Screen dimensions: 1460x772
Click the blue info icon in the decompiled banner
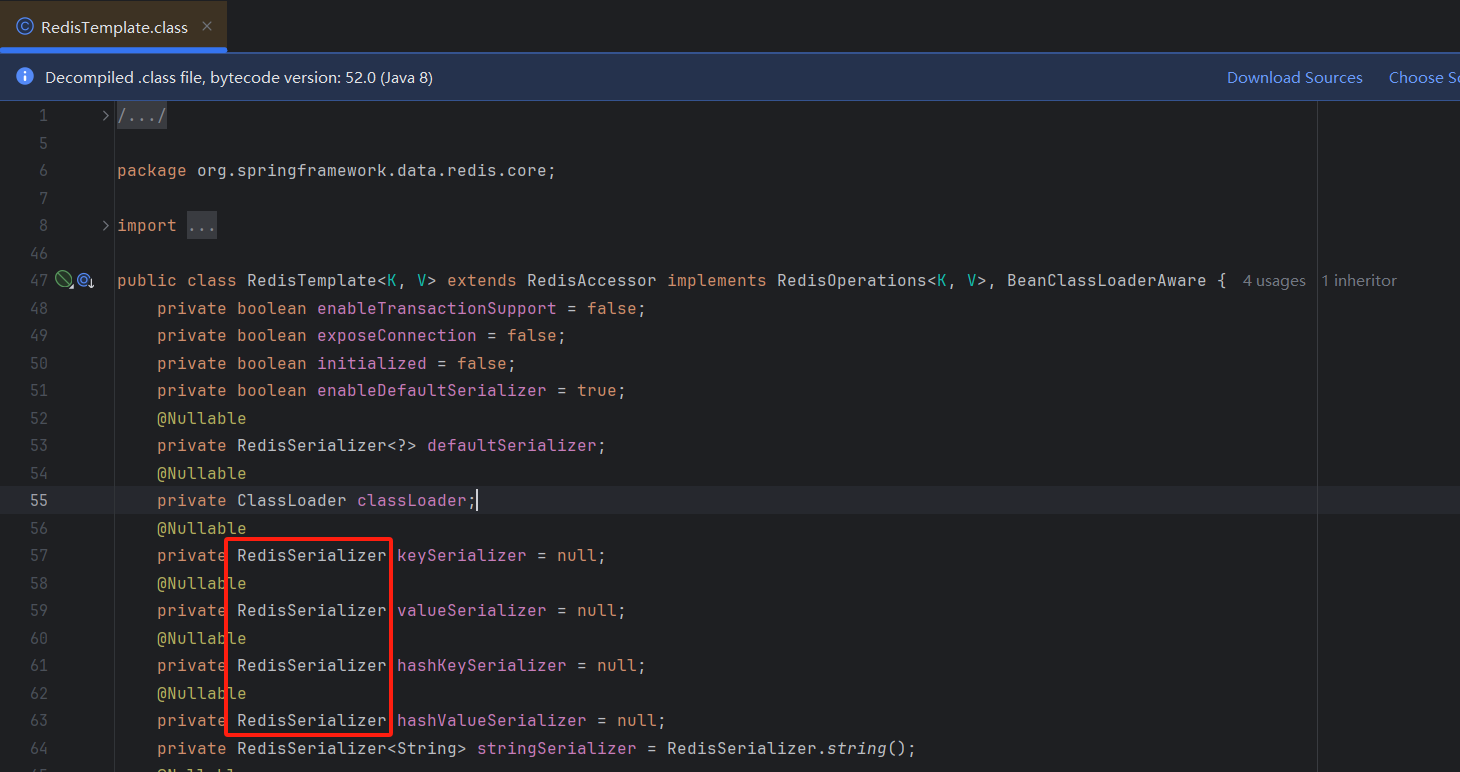pyautogui.click(x=24, y=76)
